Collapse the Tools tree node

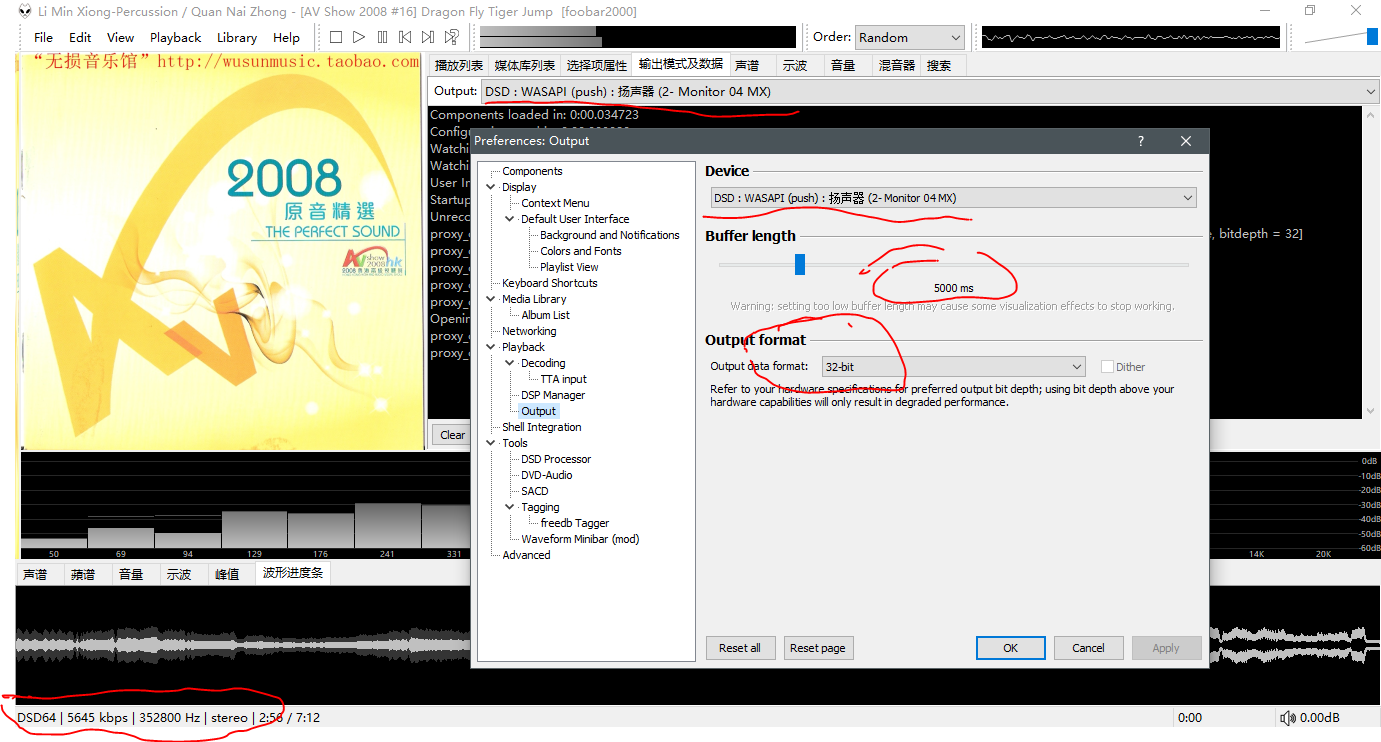tap(491, 443)
